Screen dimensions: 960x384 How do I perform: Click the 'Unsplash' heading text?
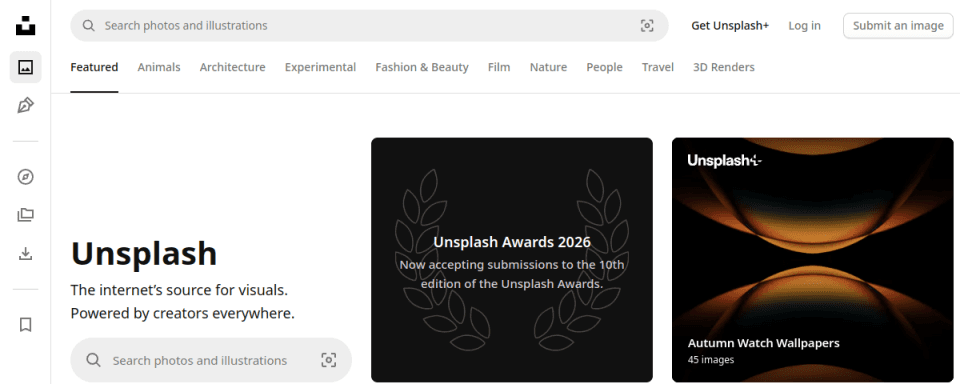coord(144,254)
